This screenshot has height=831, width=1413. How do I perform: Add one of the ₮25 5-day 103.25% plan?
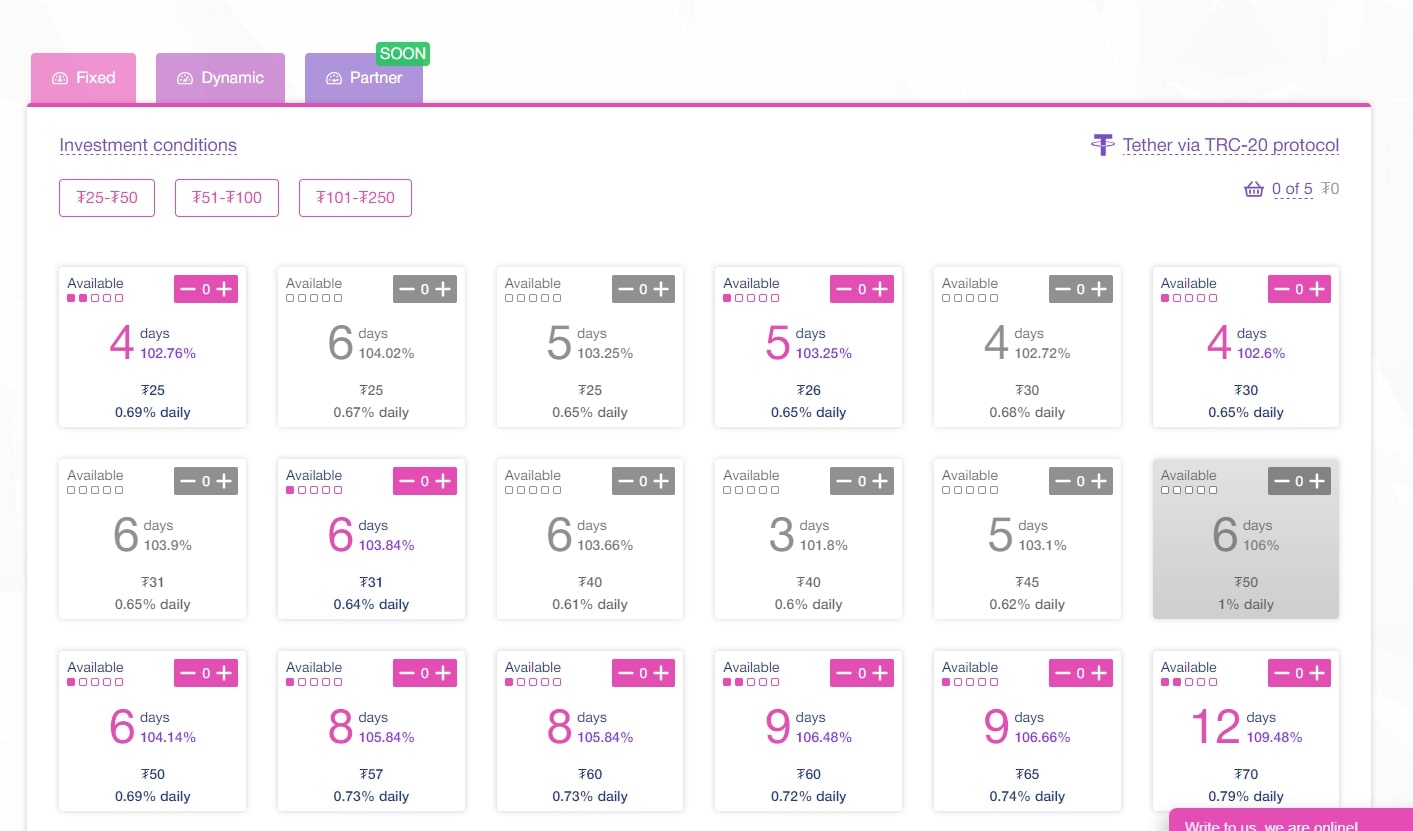pyautogui.click(x=662, y=289)
